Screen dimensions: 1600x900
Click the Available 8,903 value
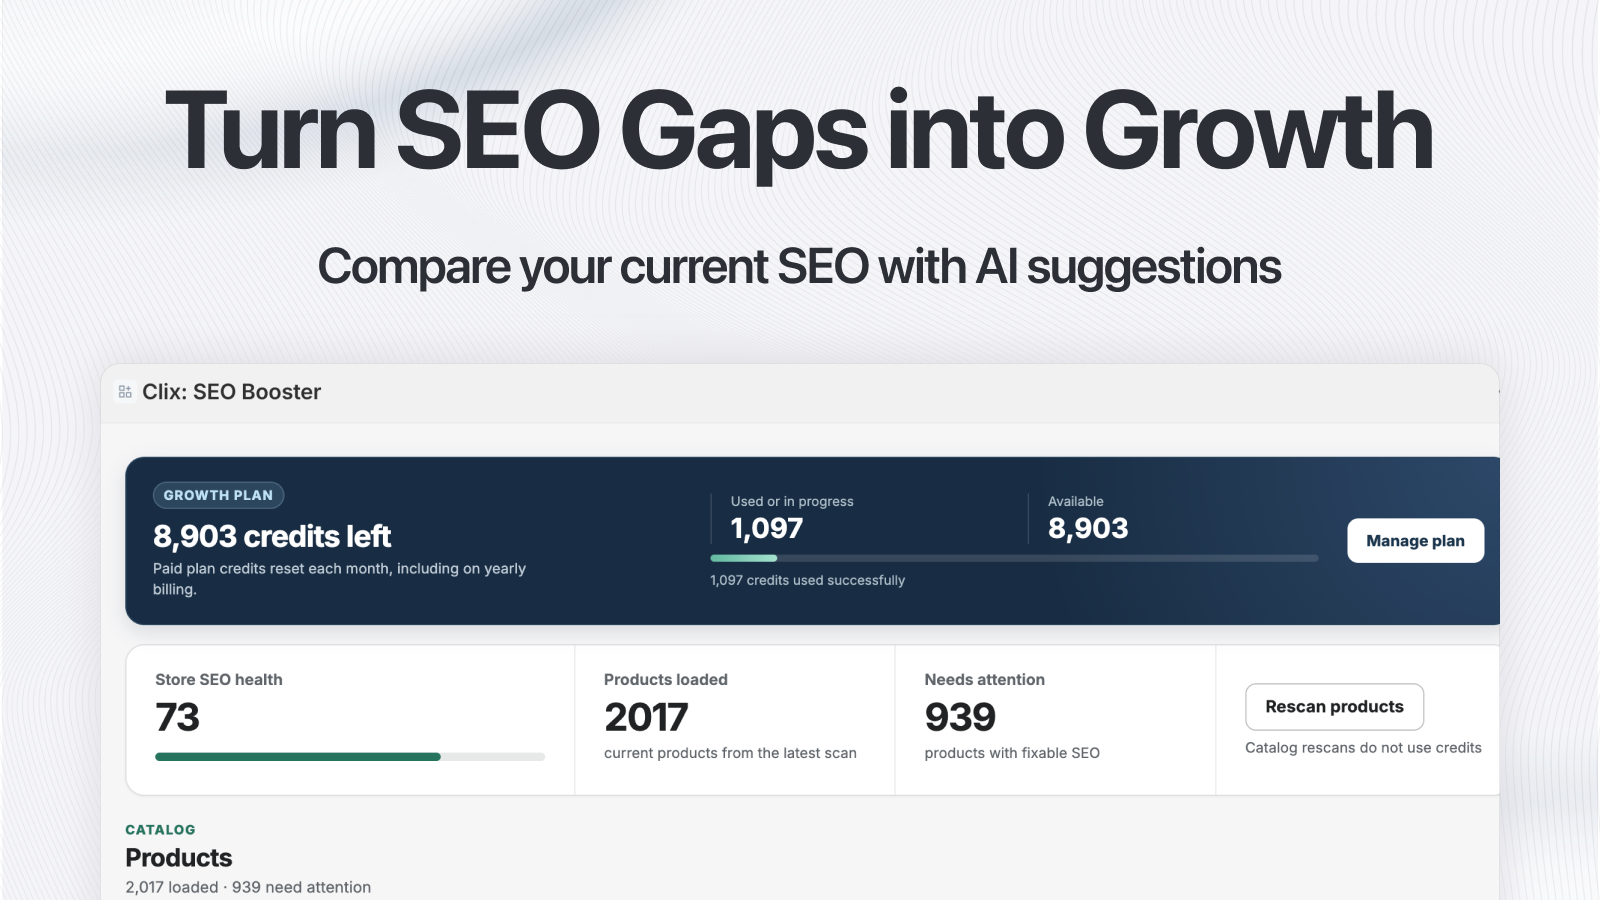[x=1088, y=528]
